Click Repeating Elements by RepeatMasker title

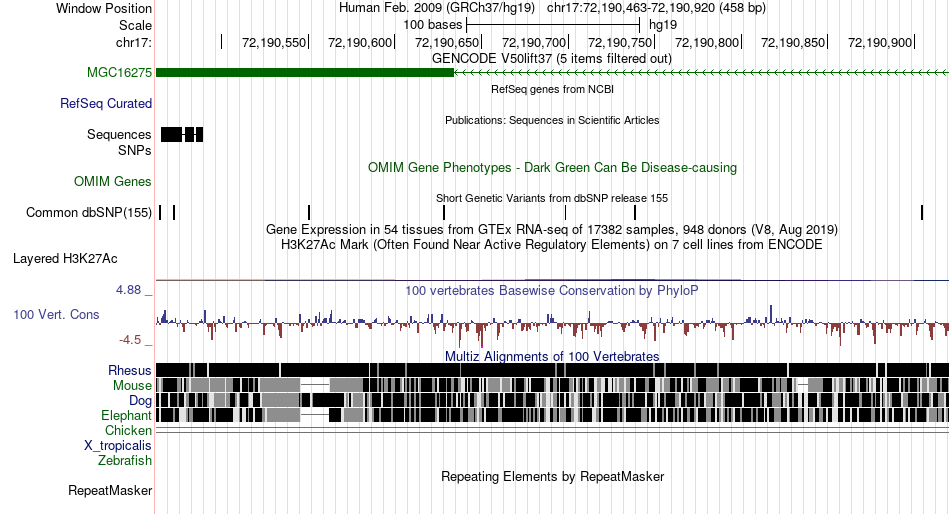[552, 476]
